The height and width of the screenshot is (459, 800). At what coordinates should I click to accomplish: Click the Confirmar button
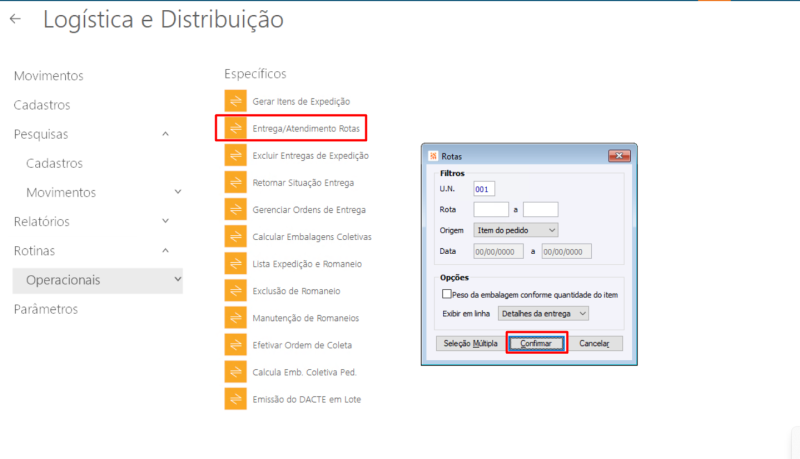point(536,343)
